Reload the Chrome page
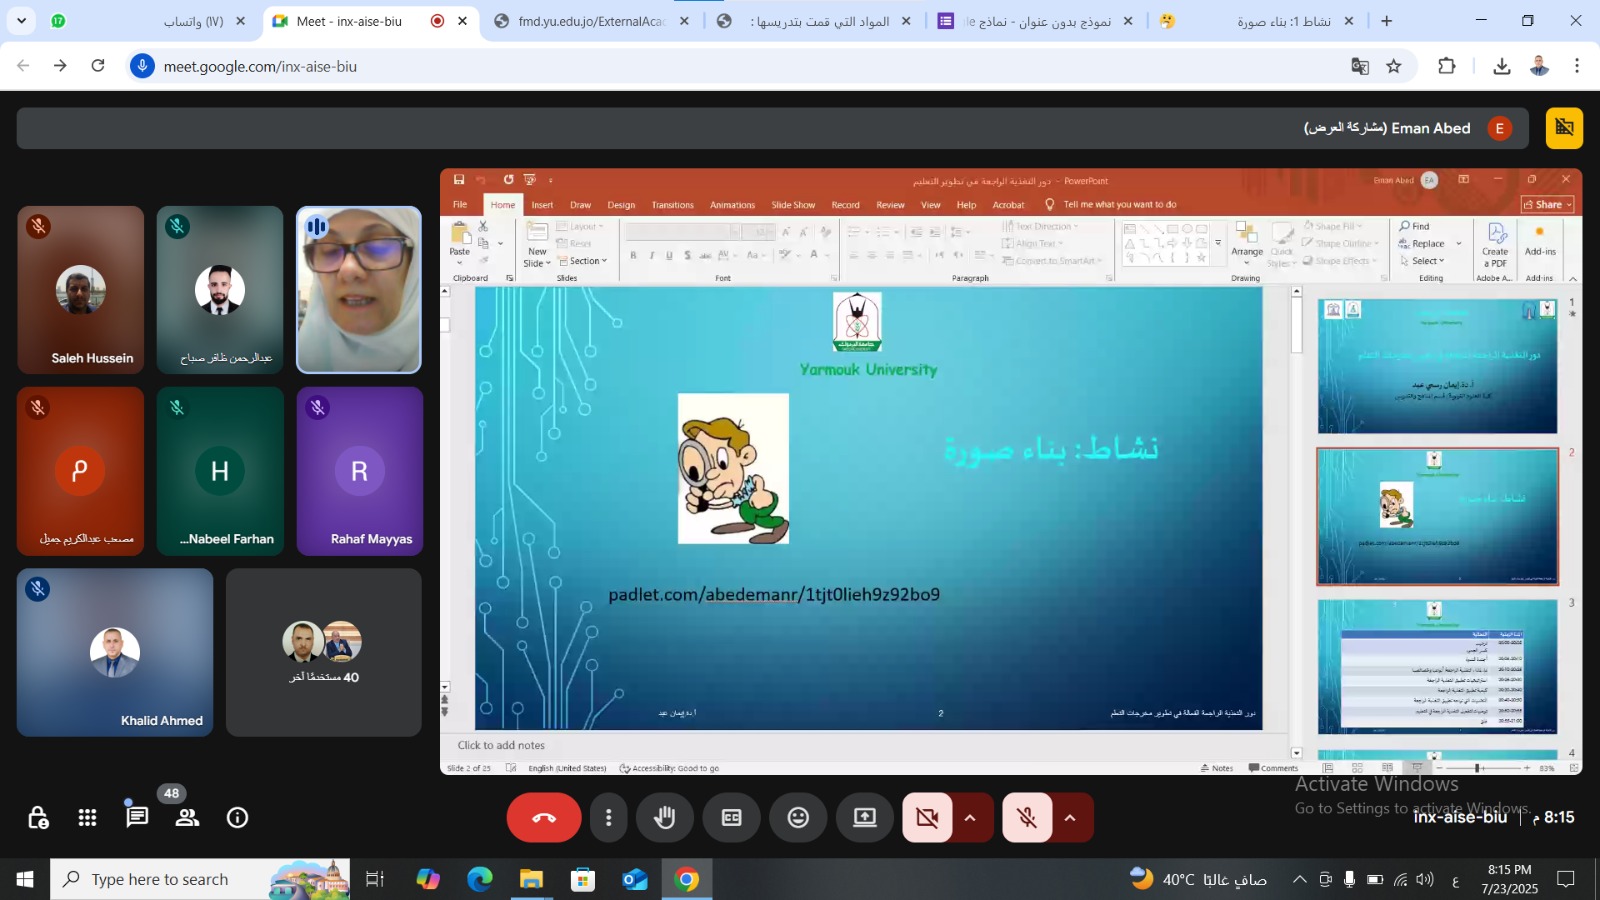Viewport: 1600px width, 900px height. point(98,66)
